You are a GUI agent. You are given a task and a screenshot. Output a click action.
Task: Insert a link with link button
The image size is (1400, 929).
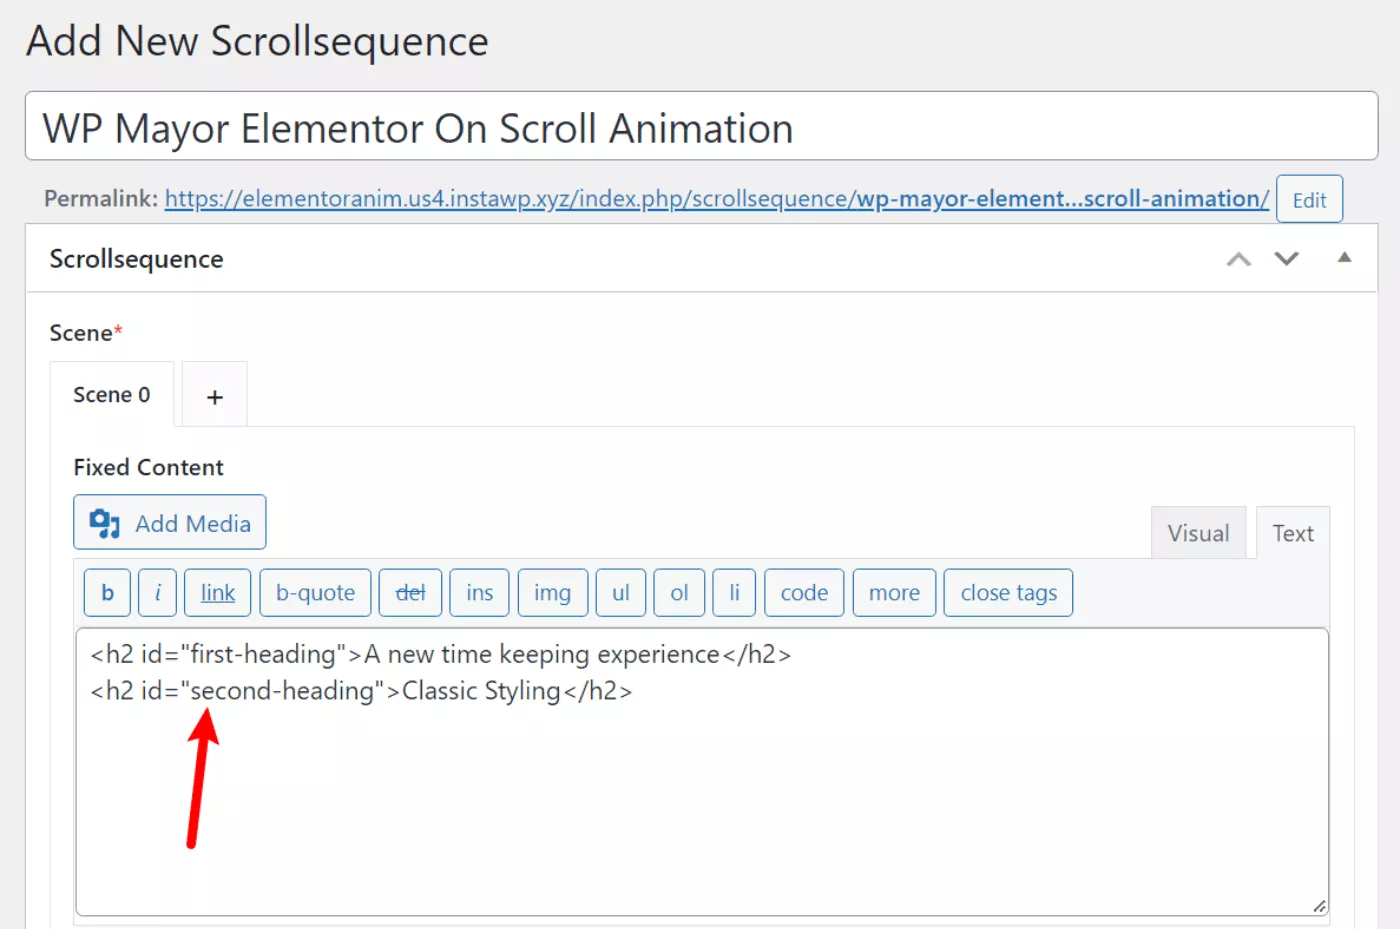point(218,593)
